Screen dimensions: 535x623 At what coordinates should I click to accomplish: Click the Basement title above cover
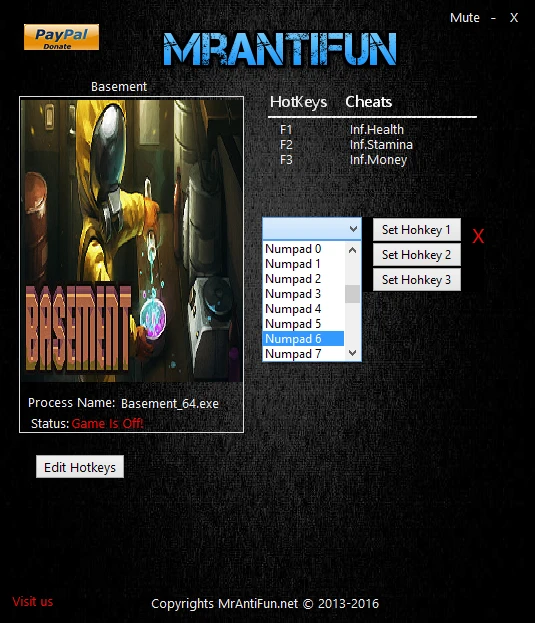point(119,86)
